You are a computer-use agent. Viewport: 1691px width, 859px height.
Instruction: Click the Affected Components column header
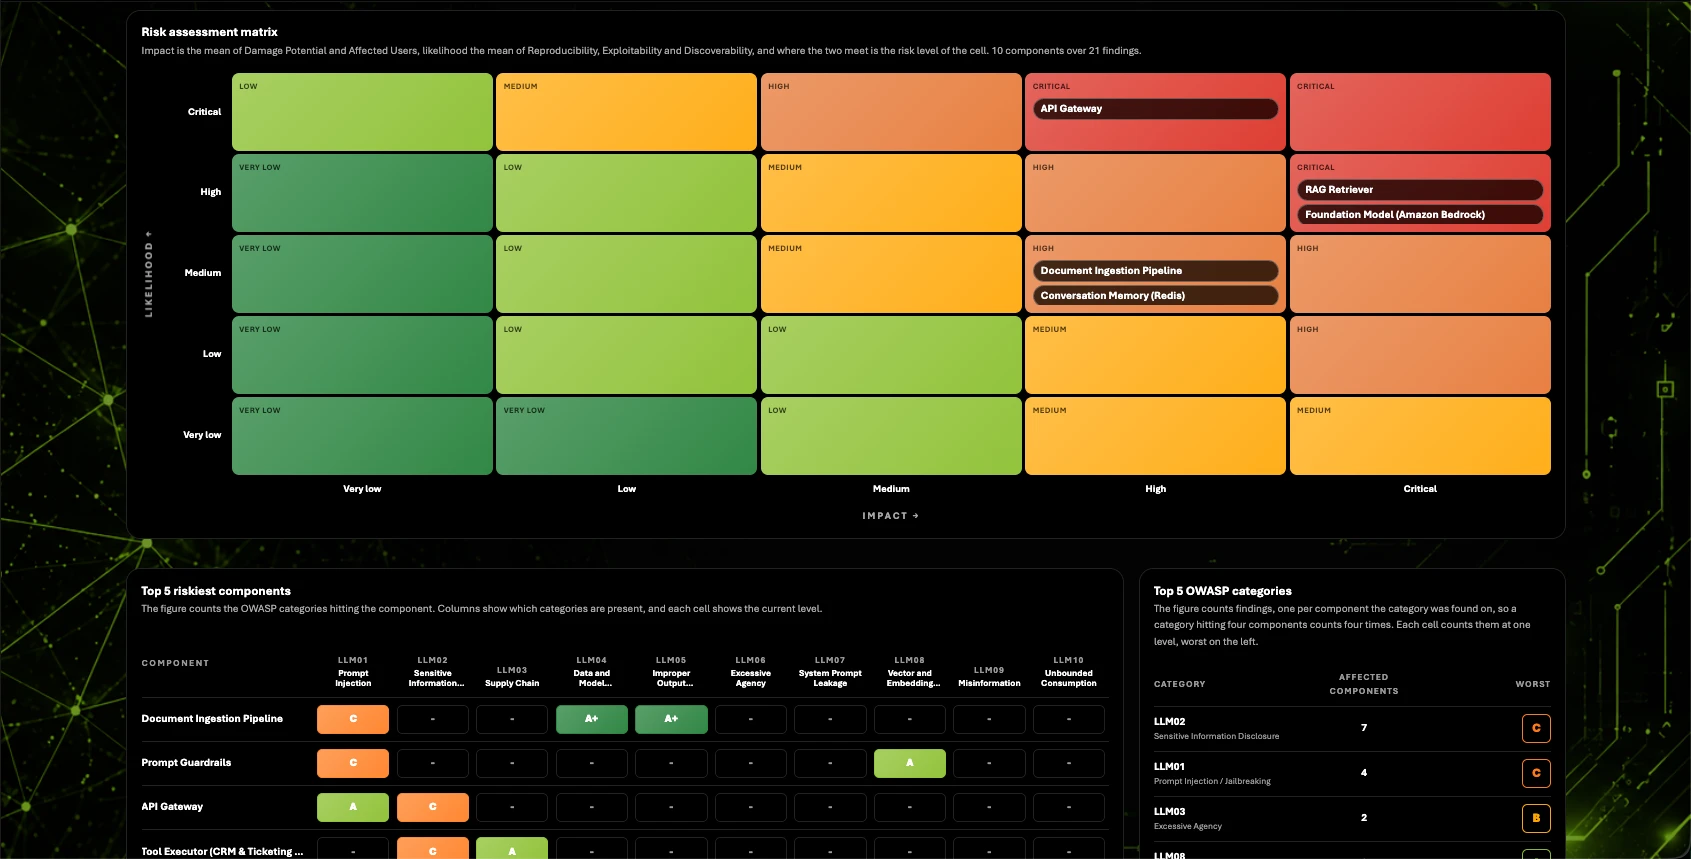coord(1364,684)
